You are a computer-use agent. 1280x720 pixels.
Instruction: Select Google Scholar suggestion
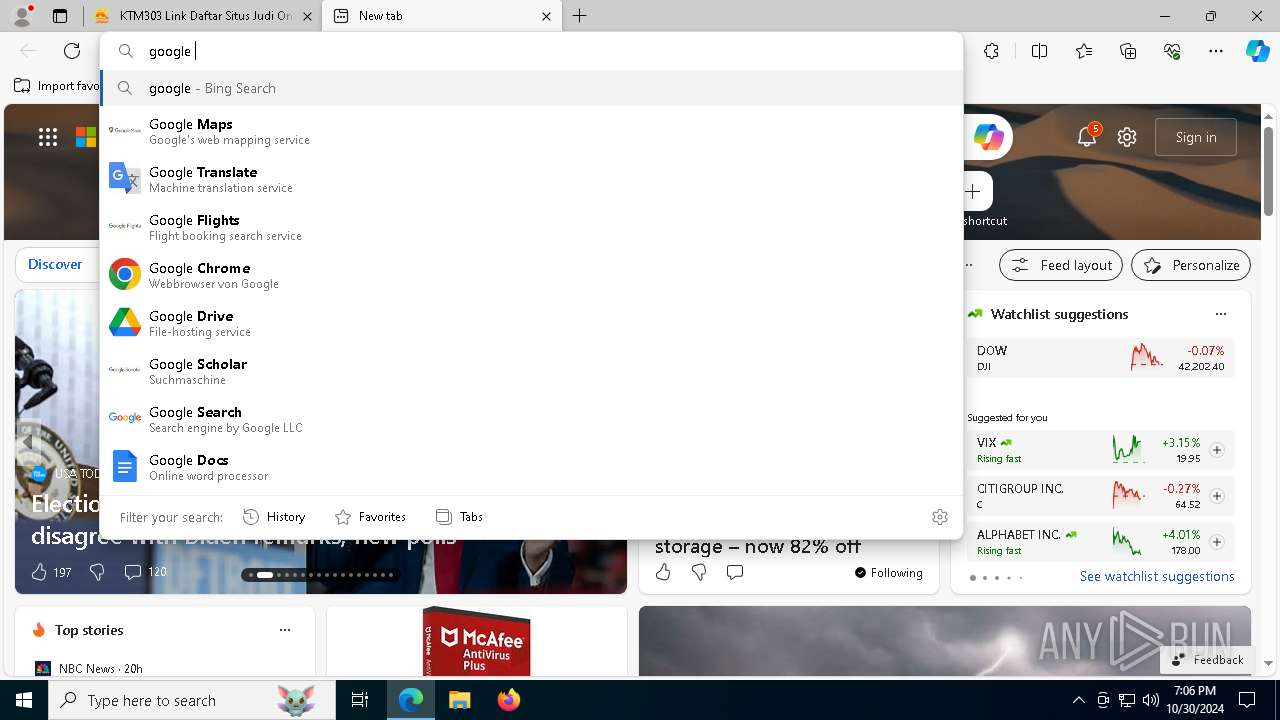click(531, 371)
